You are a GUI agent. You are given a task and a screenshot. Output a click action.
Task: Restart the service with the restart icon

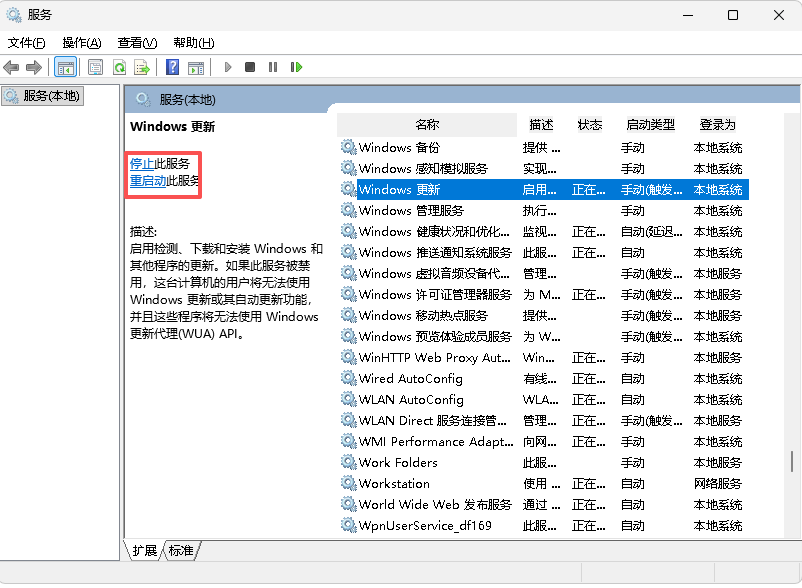coord(295,66)
